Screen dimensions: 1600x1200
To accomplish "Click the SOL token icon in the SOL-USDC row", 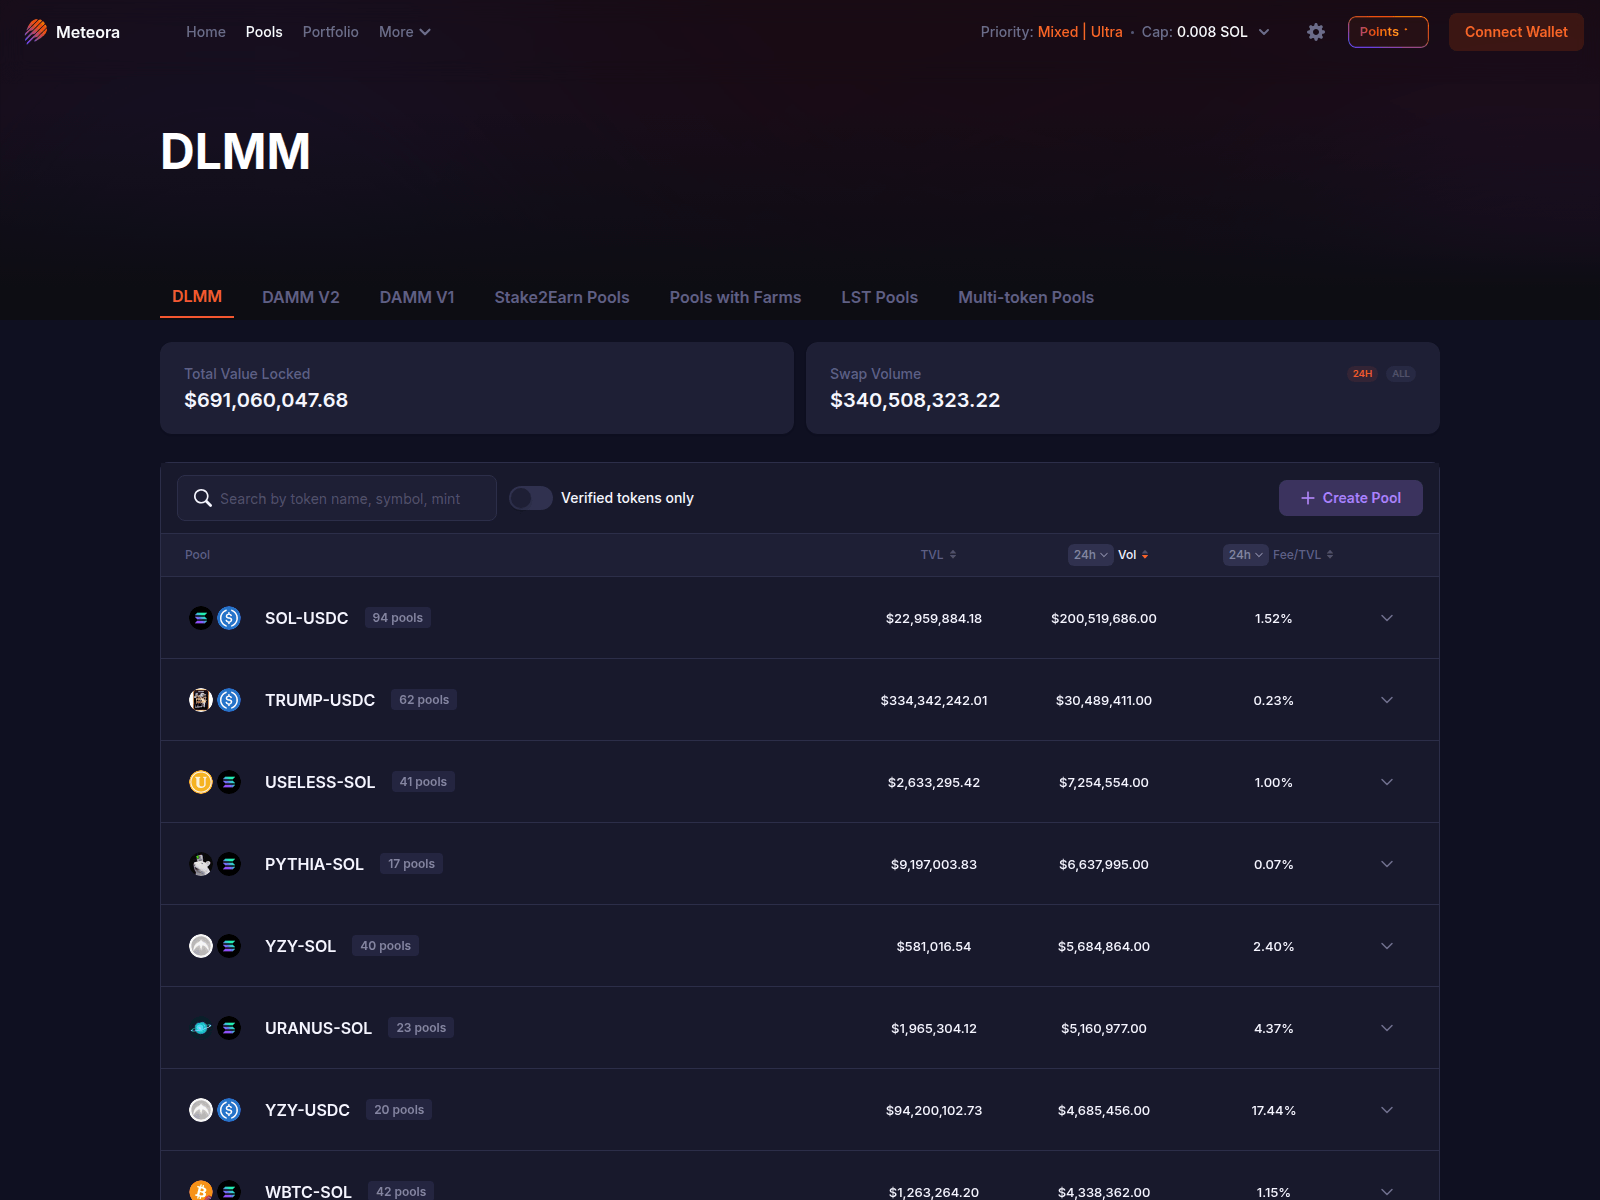I will (201, 618).
